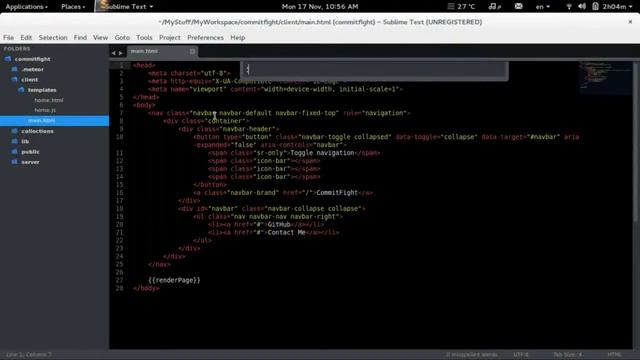Open the View menu
Image resolution: width=640 pixels, height=360 pixels.
click(100, 38)
